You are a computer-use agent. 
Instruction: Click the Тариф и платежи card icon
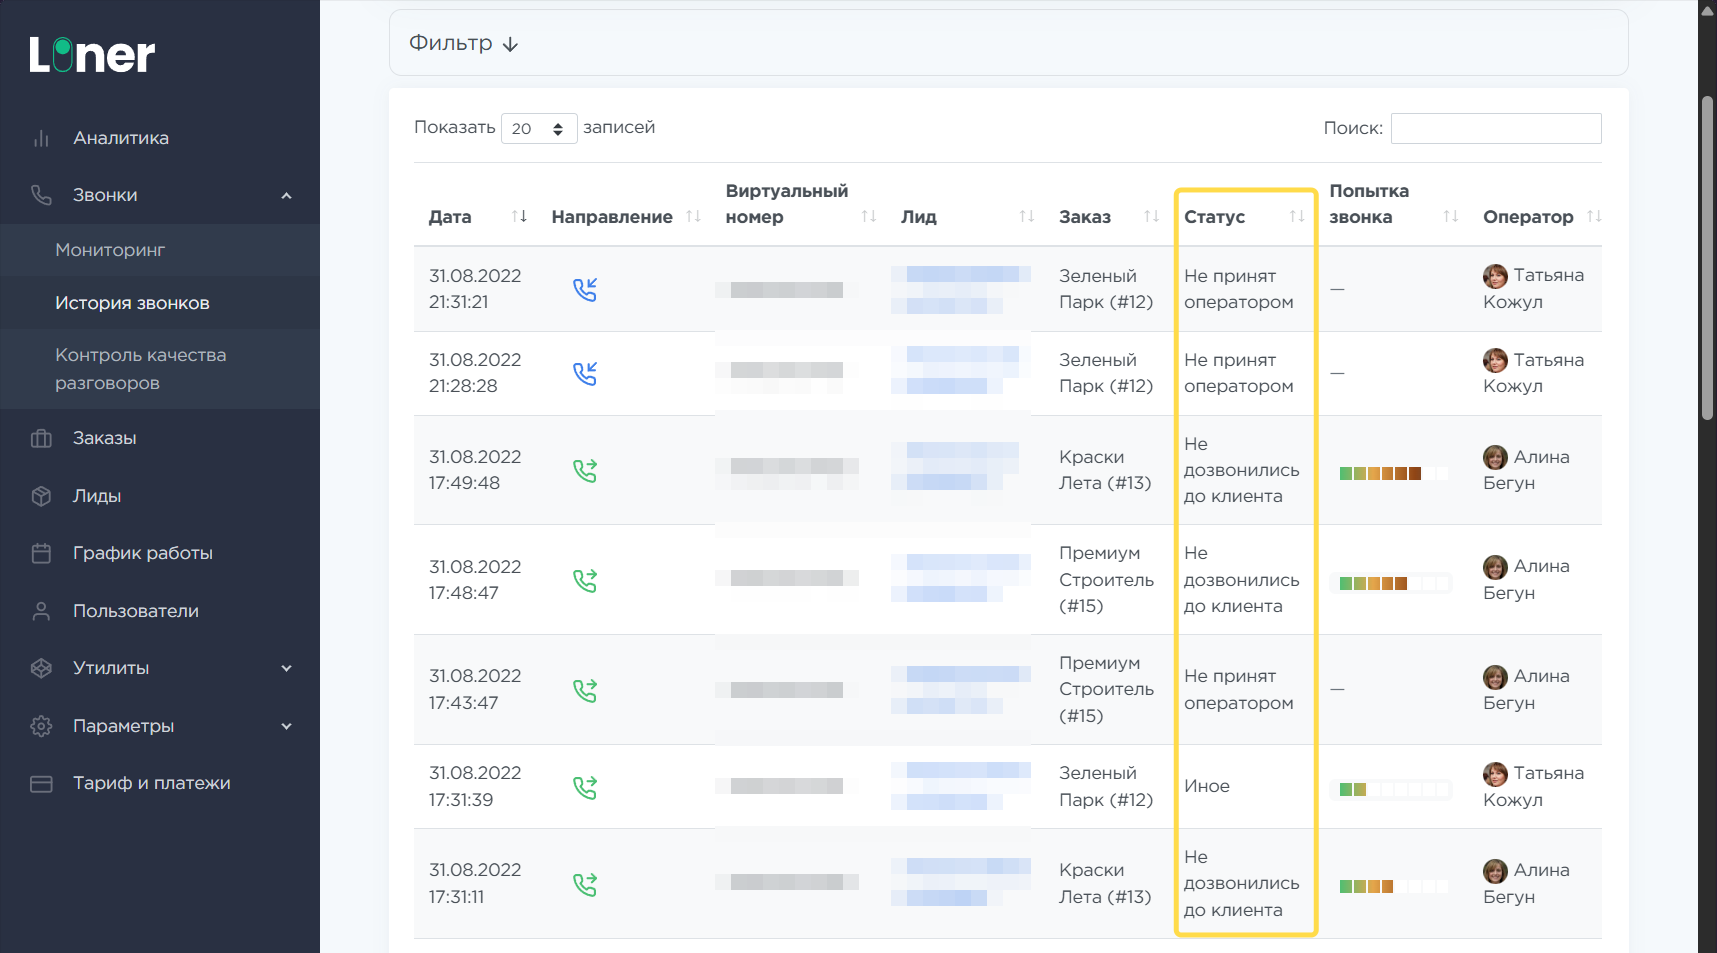coord(41,783)
